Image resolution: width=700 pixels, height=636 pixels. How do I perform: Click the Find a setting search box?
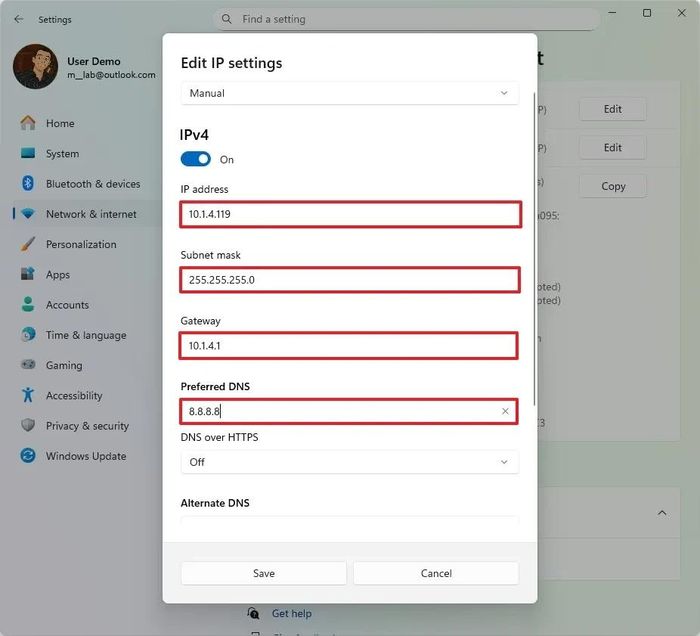pyautogui.click(x=407, y=19)
